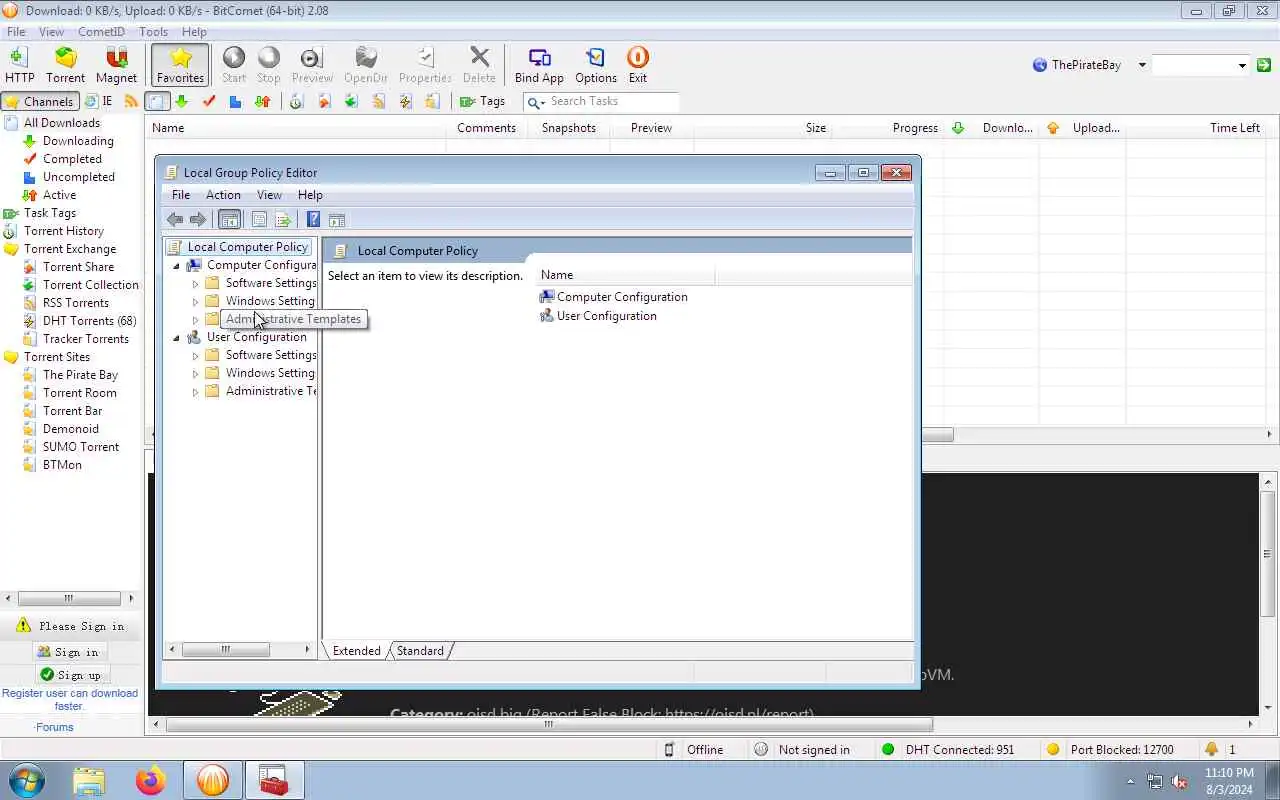
Task: Collapse the User Configuration tree node
Action: [177, 338]
